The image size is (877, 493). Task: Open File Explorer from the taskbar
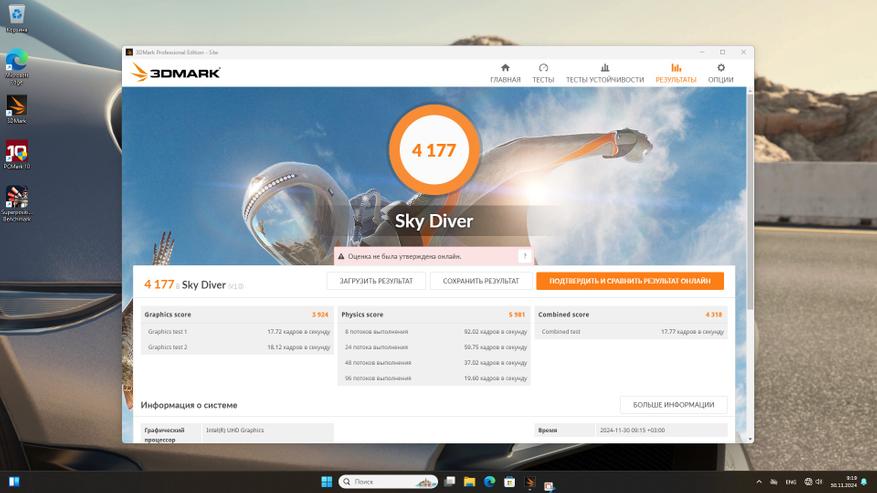coord(470,481)
